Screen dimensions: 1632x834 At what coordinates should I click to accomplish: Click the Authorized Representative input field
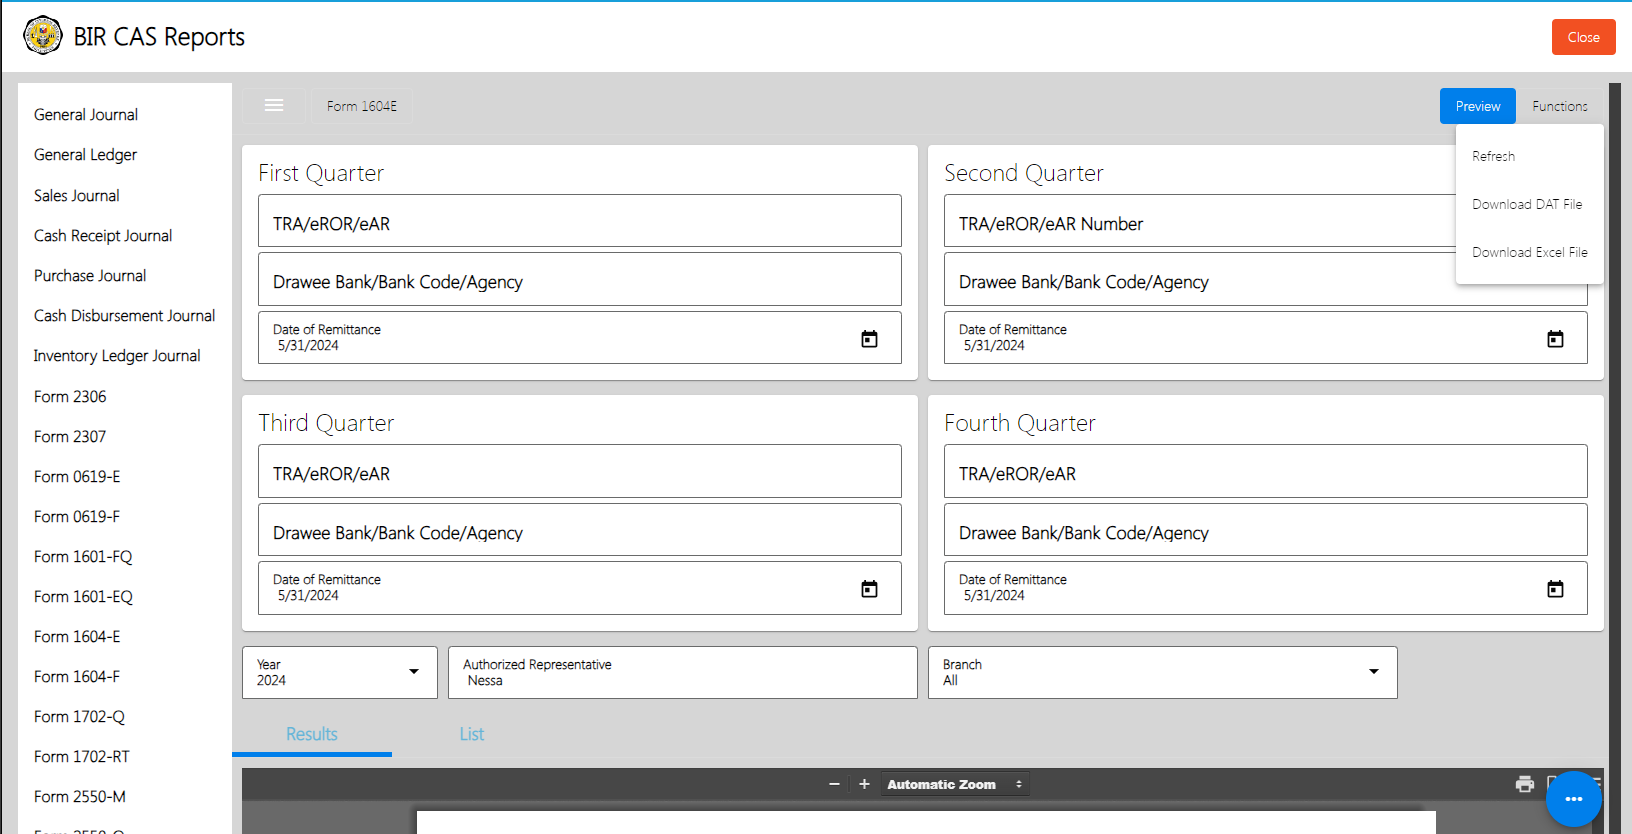pos(682,673)
